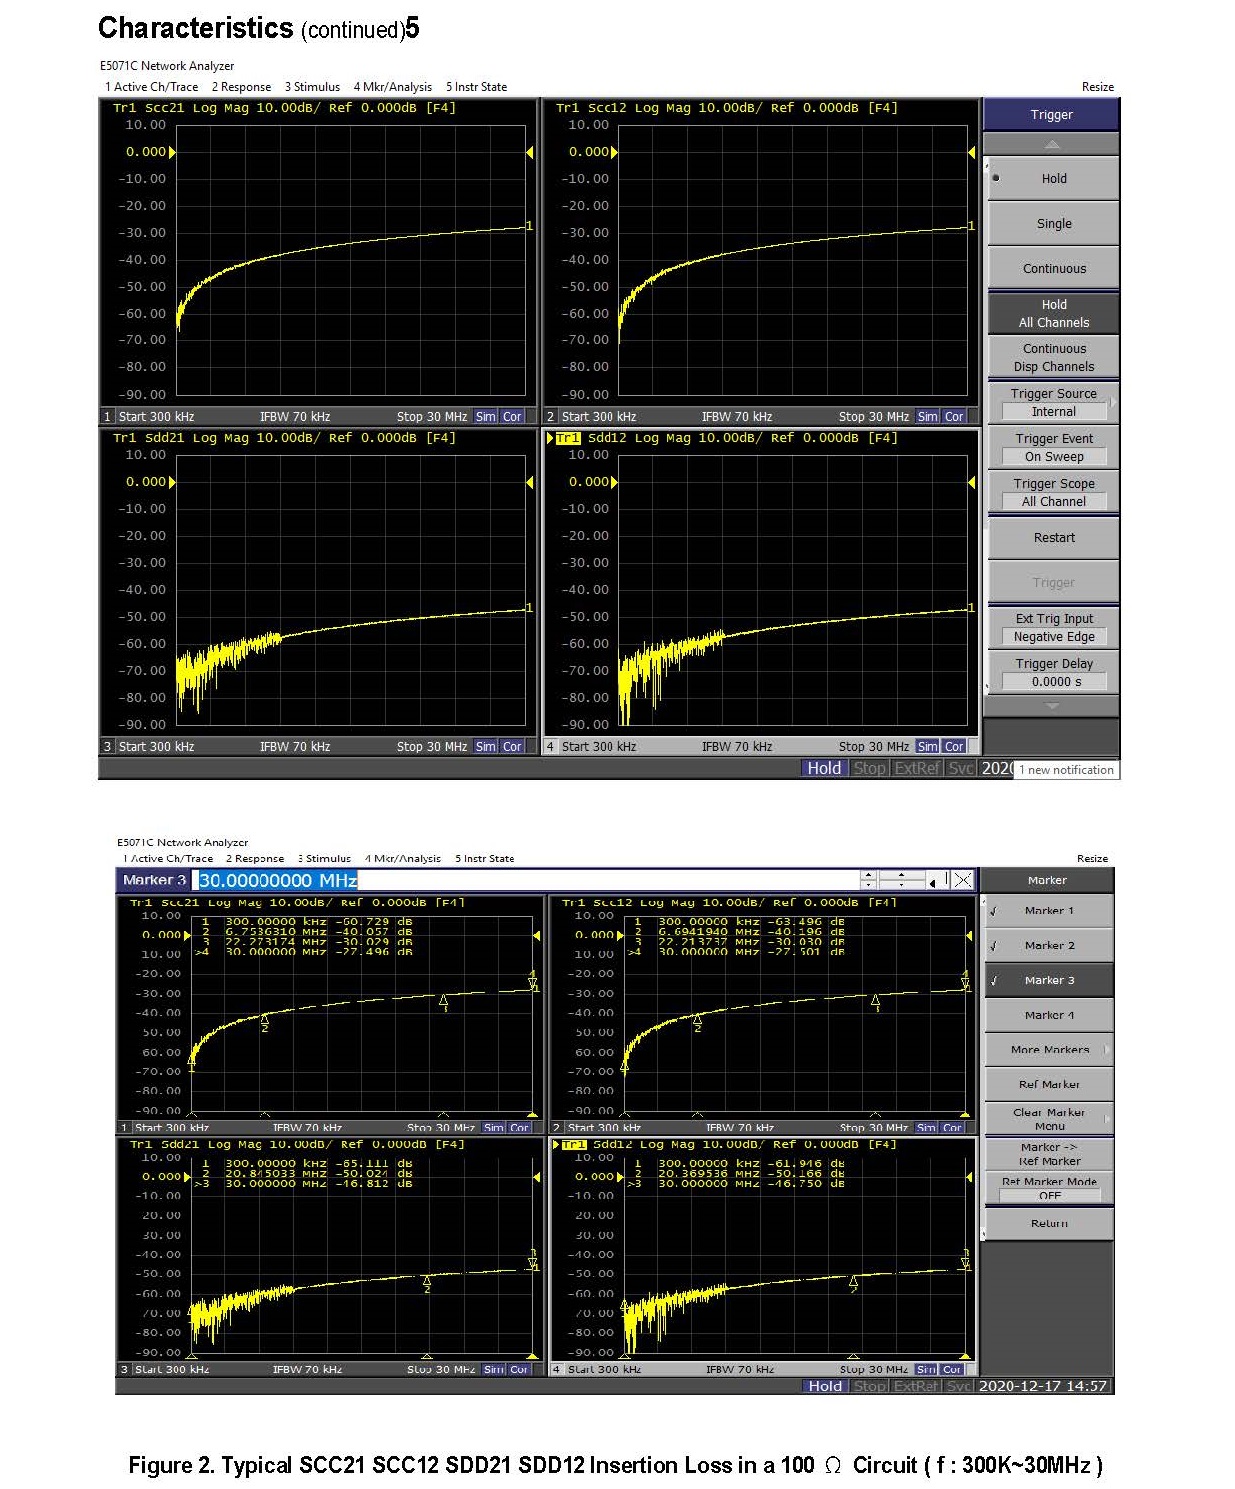Select the Single trigger softkey
Image resolution: width=1235 pixels, height=1489 pixels.
coord(1053,224)
